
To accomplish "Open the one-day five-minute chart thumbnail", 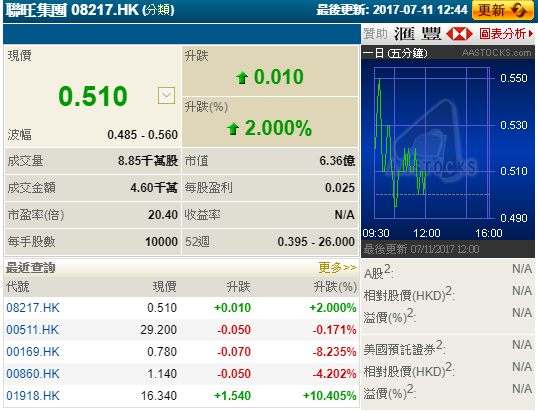I will pos(447,151).
